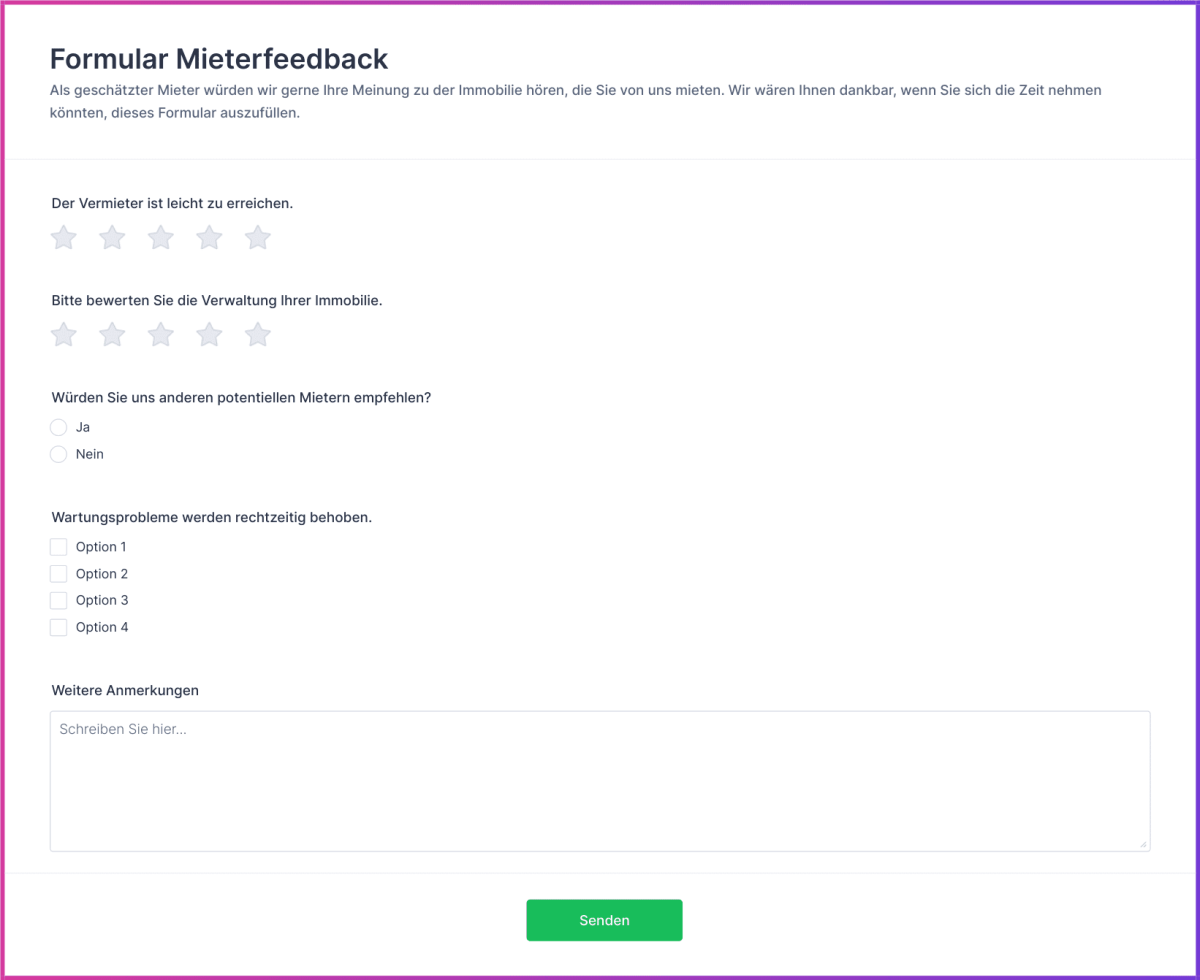
Task: Give two stars for the Verwaltung rating
Action: click(x=112, y=335)
